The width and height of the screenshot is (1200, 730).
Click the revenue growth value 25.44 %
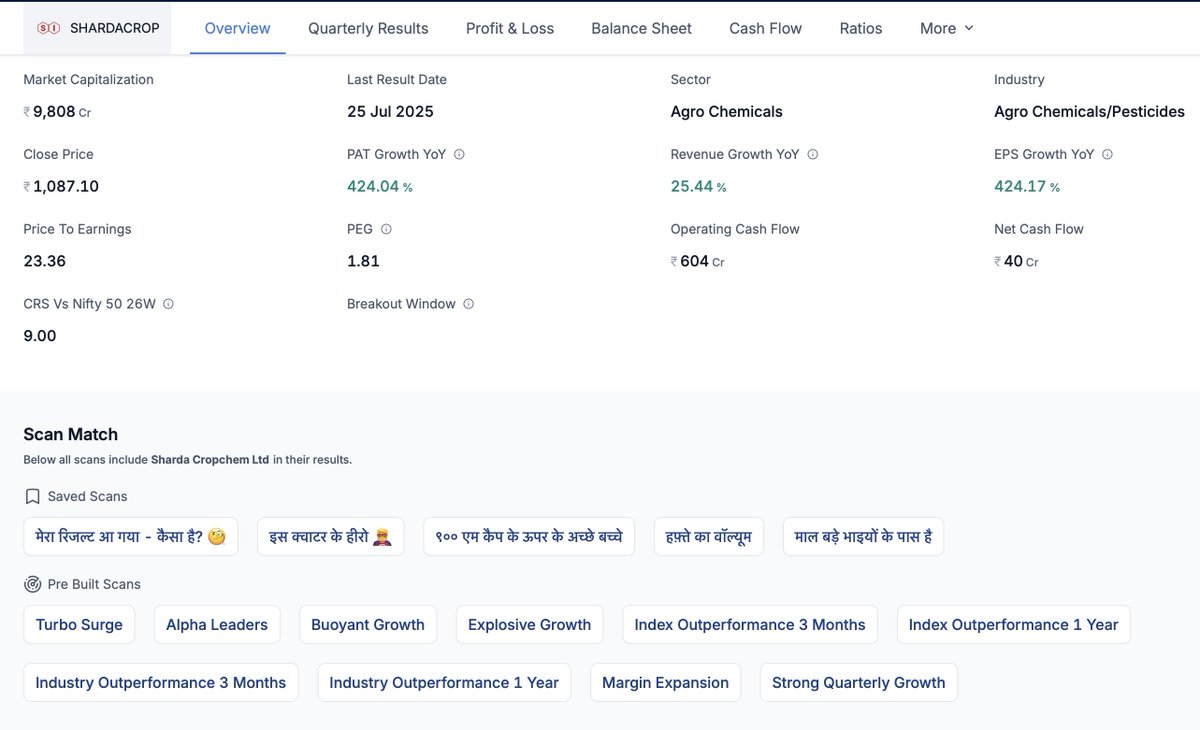click(x=699, y=187)
